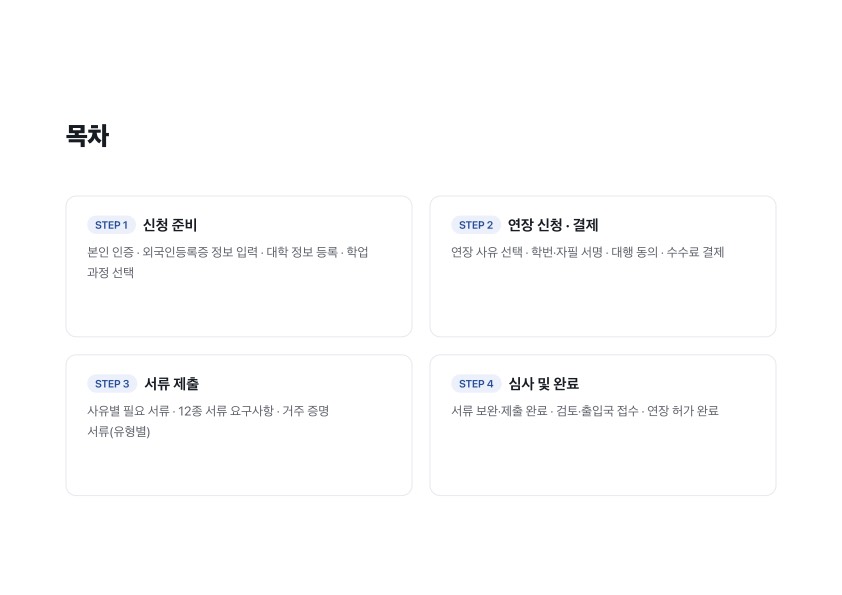Click 12종 서류 요구사항 text in STEP 3

(x=226, y=411)
